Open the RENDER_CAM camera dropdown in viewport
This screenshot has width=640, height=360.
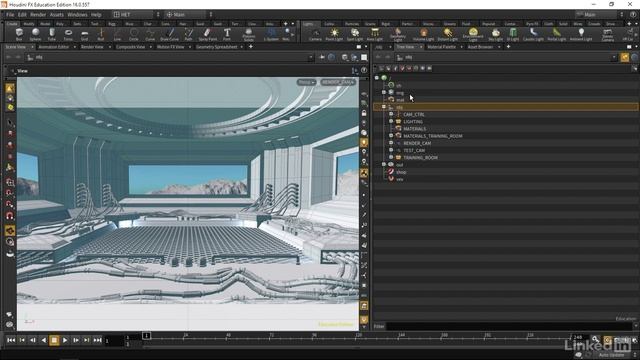(x=338, y=82)
